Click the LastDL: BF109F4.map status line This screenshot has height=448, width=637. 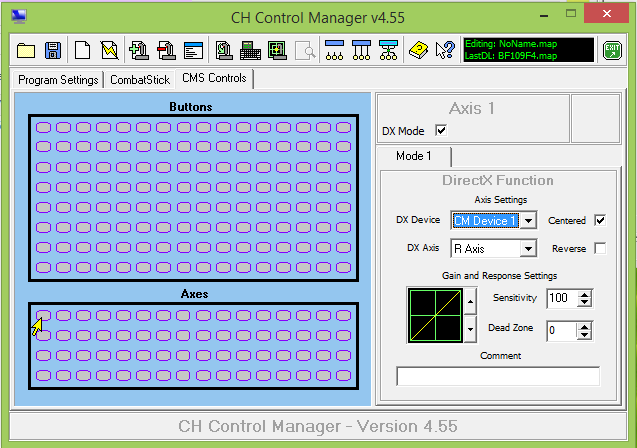[511, 56]
